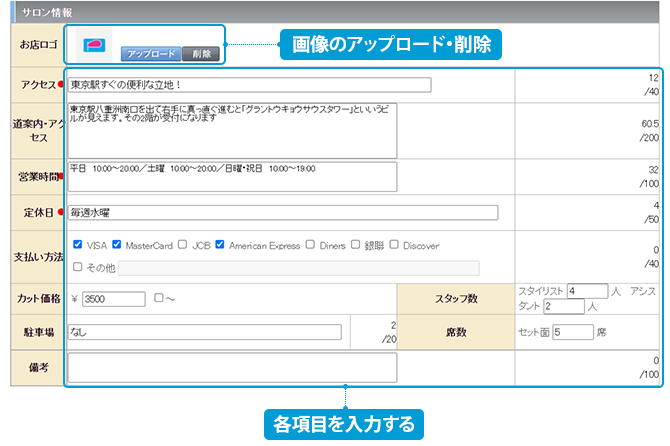Click the 削除 delete button
The width and height of the screenshot is (670, 446).
click(x=201, y=54)
